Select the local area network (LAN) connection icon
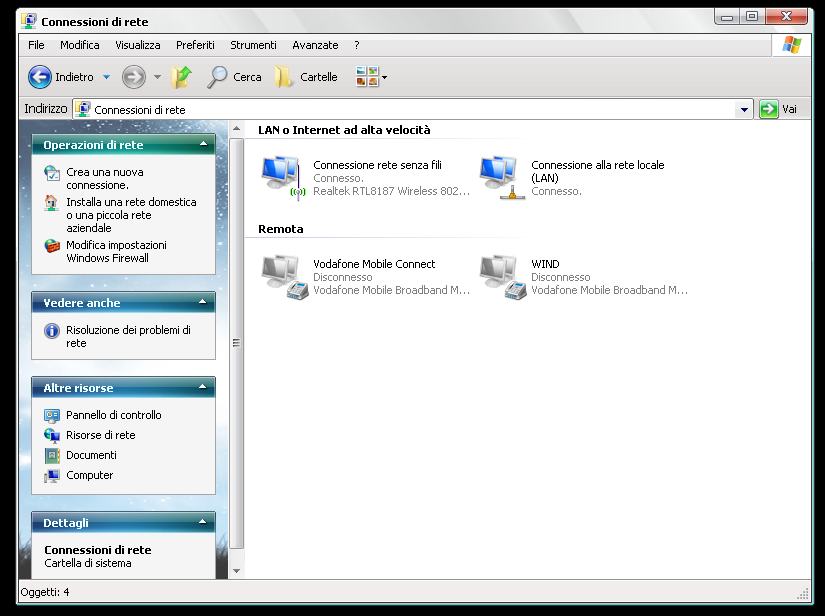The width and height of the screenshot is (825, 616). 498,176
